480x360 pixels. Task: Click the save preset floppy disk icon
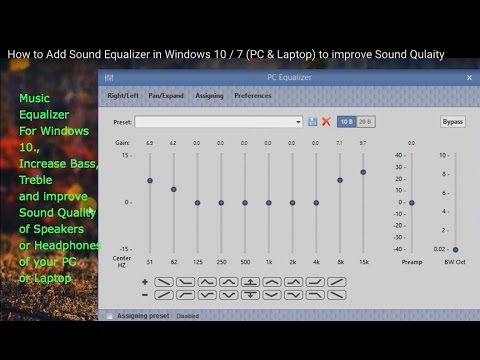pos(312,122)
